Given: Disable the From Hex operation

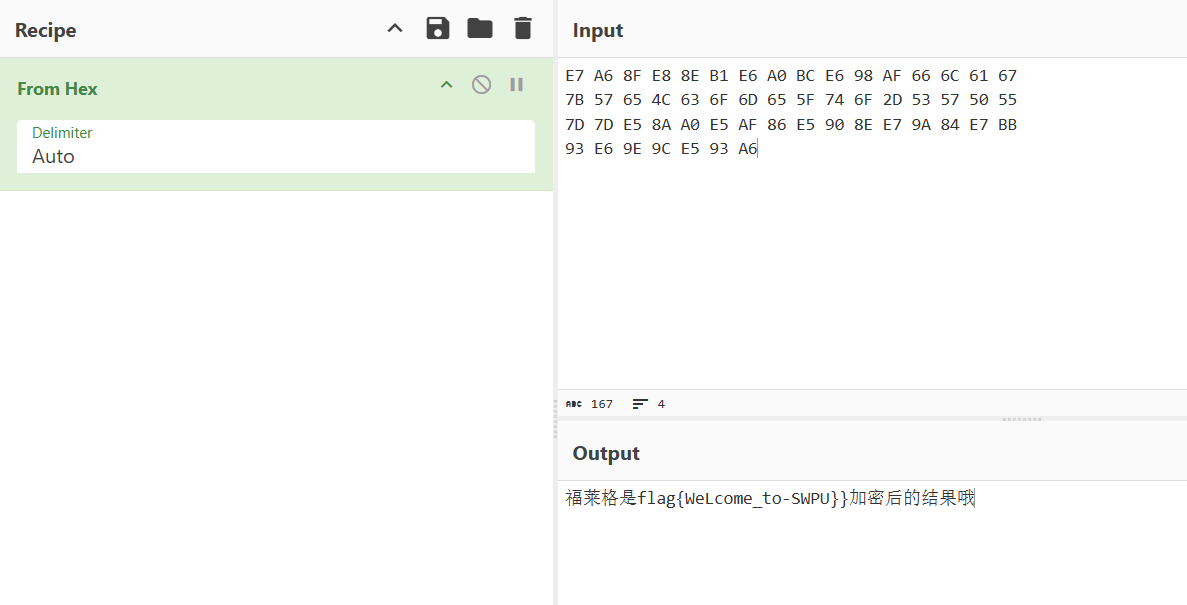Looking at the screenshot, I should click(481, 85).
